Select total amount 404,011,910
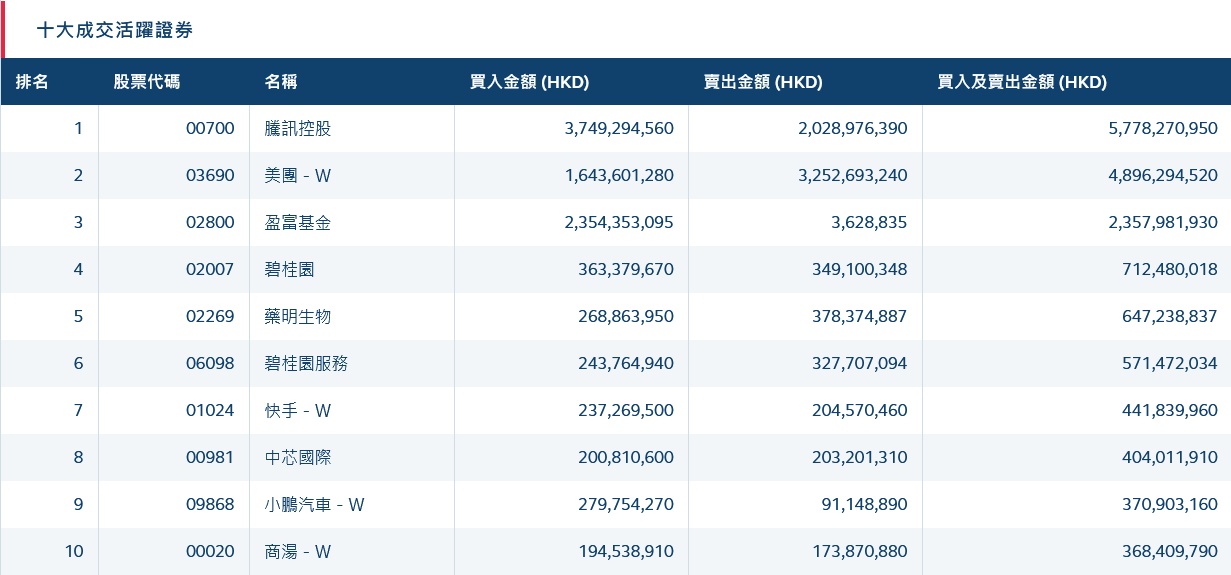The image size is (1231, 575). pyautogui.click(x=1170, y=457)
